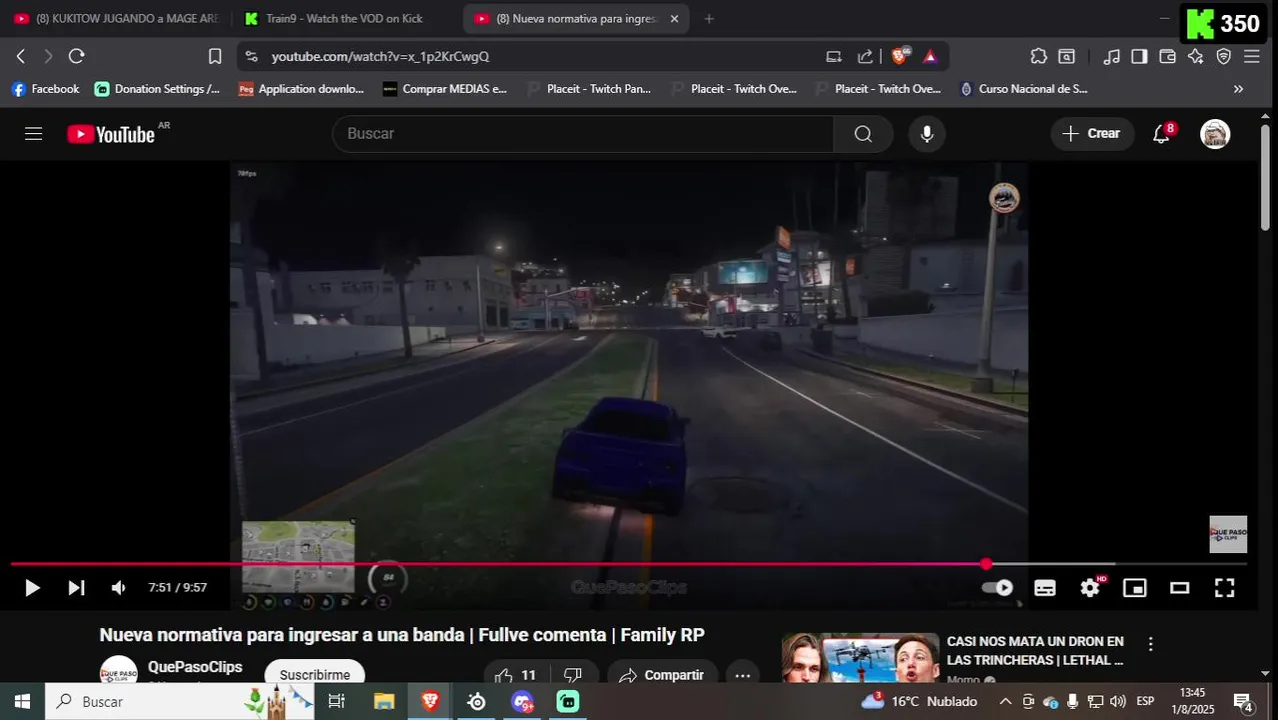The height and width of the screenshot is (720, 1278).
Task: Focus the YouTube Buscar search field
Action: point(584,134)
